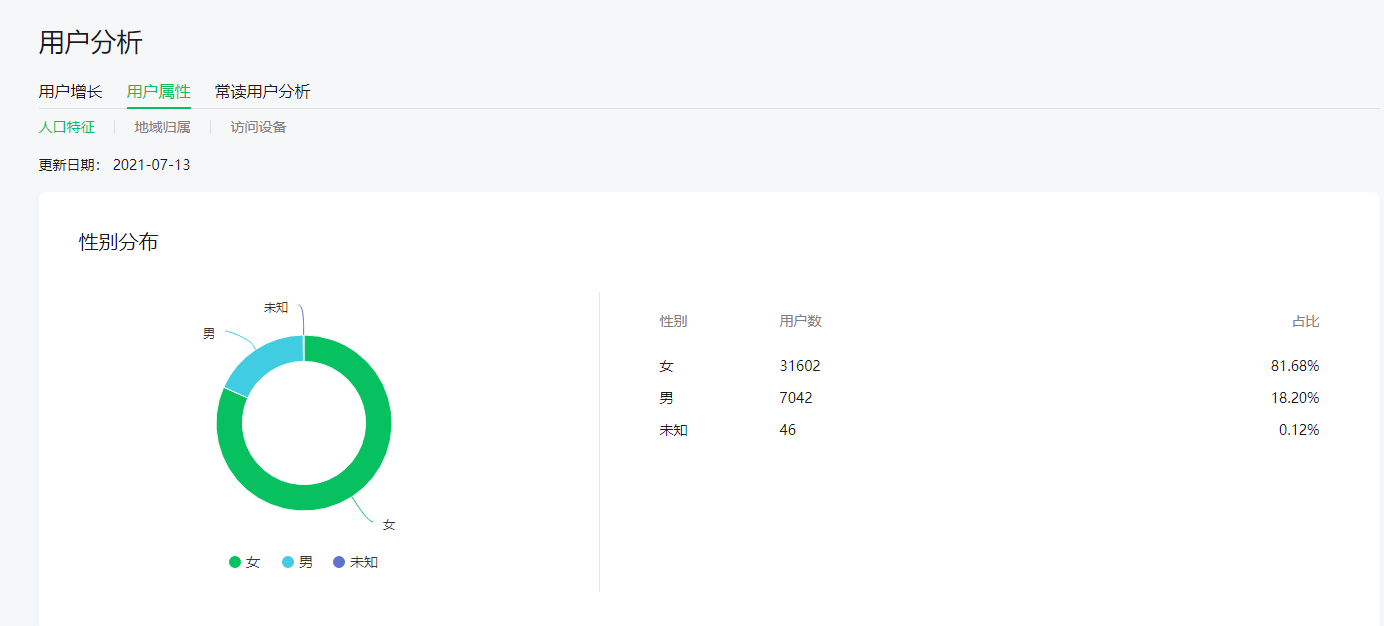This screenshot has width=1384, height=626.
Task: Toggle the green 女 legend dot
Action: (x=235, y=562)
